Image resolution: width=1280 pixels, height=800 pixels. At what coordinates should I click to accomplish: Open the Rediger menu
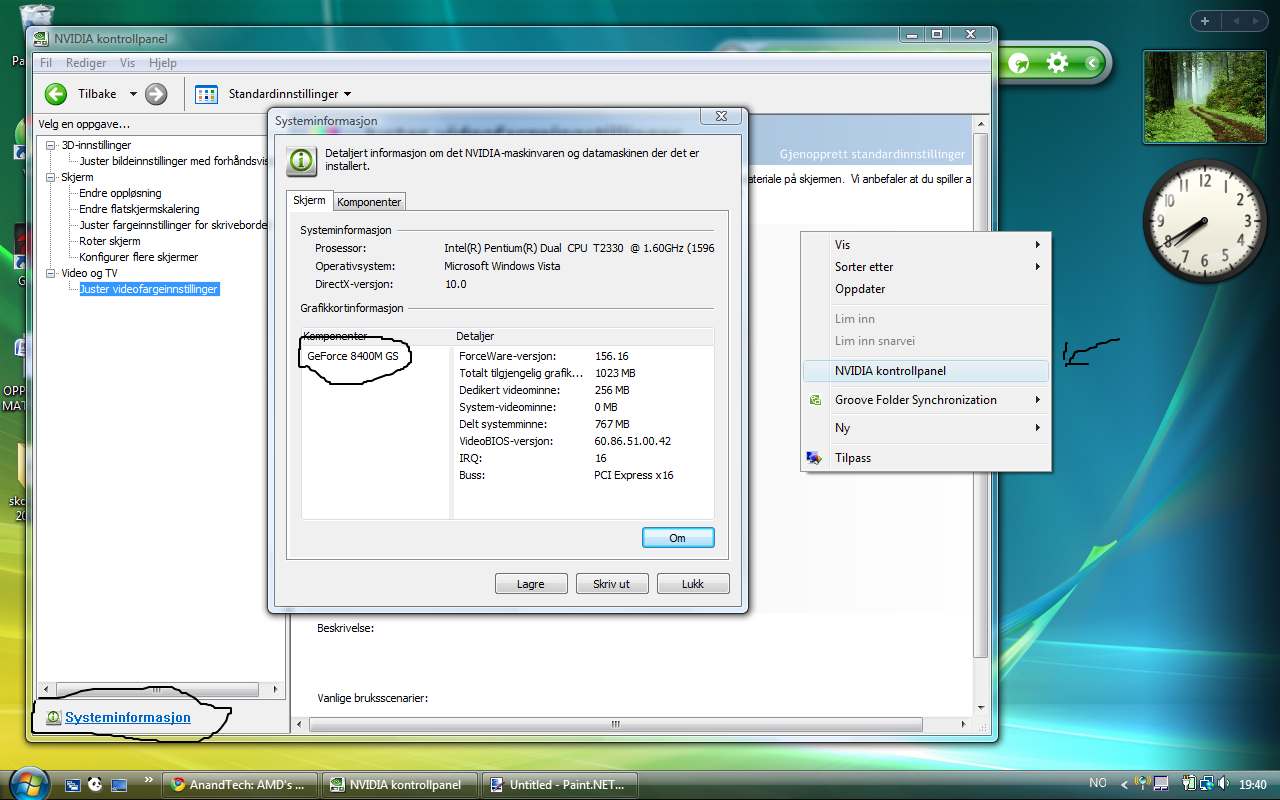coord(86,63)
